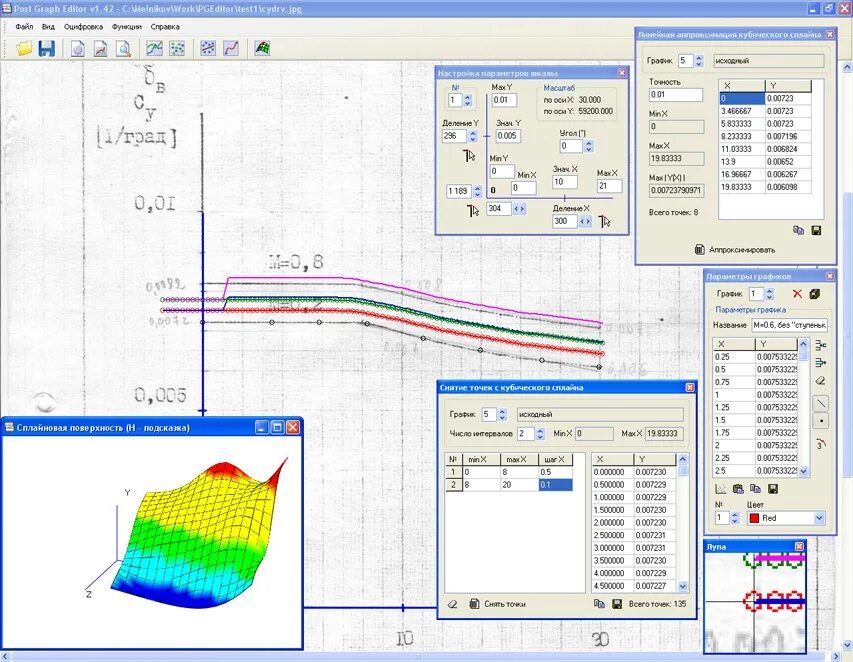Viewport: 853px width, 662px height.
Task: Adjust График stepper in Линейная аппроксимация panel
Action: 699,61
